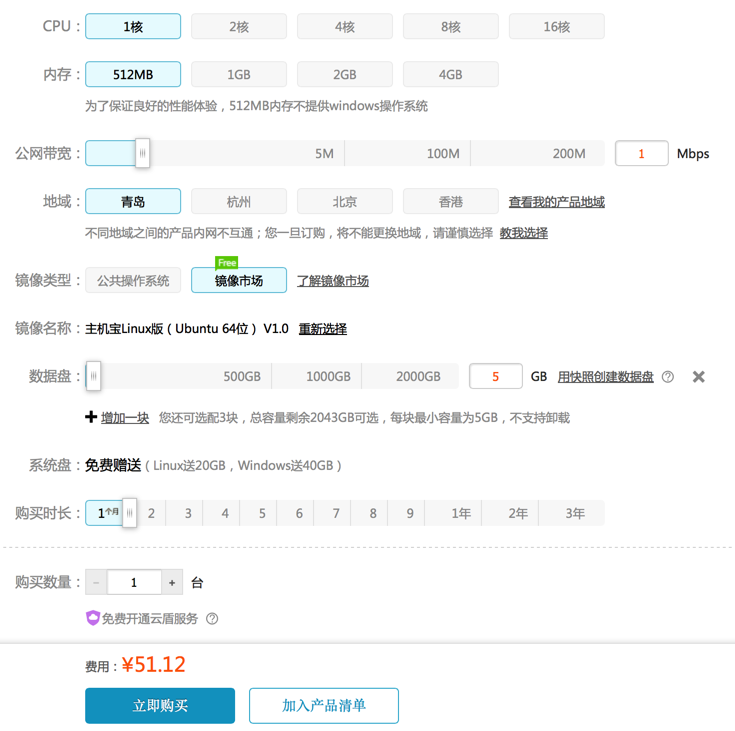Click the 加入产品清单 button
Screen dimensions: 735x731
324,705
